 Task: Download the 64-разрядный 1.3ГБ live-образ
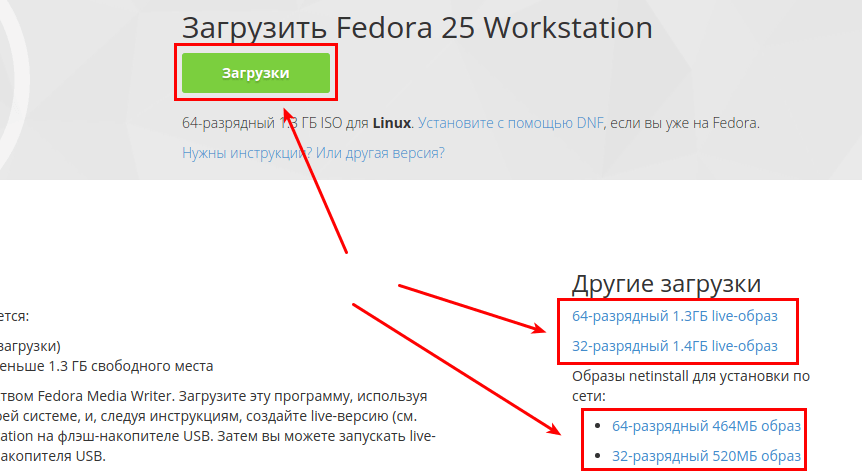[675, 317]
